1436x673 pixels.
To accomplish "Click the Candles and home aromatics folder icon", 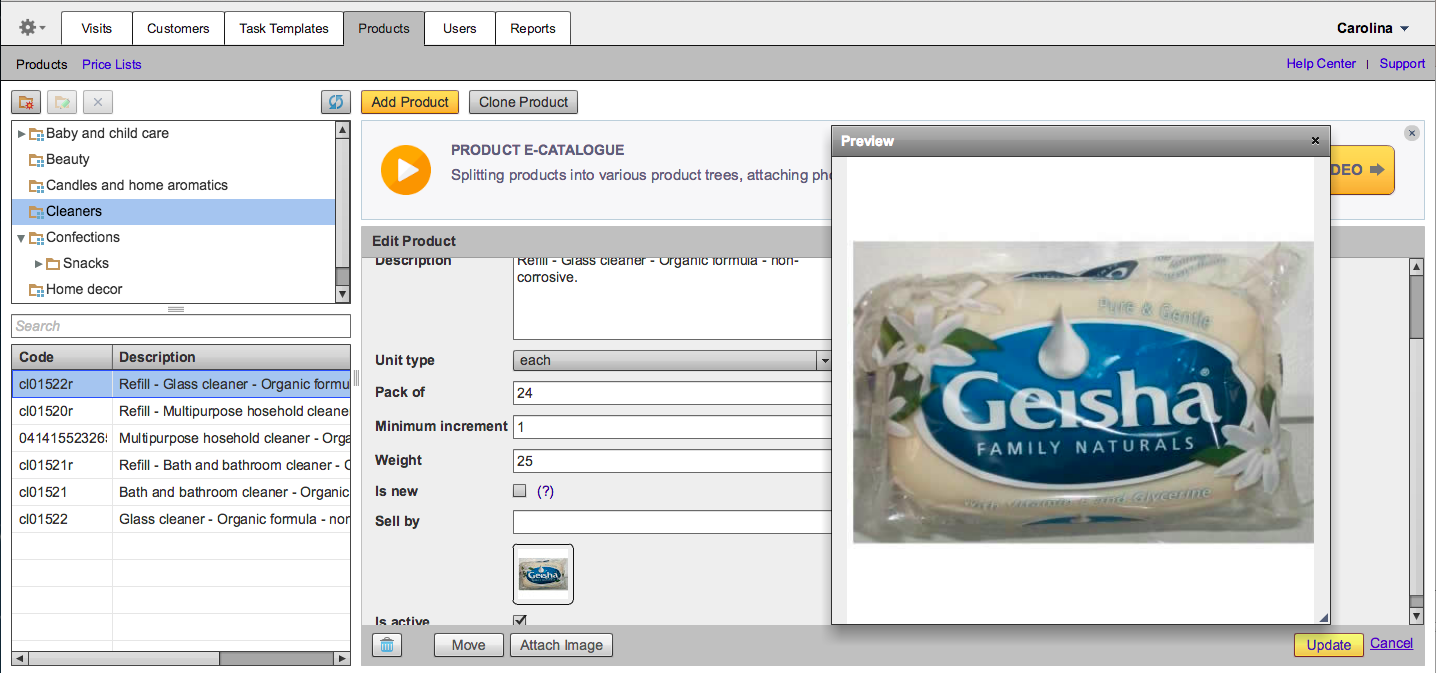I will pos(36,185).
